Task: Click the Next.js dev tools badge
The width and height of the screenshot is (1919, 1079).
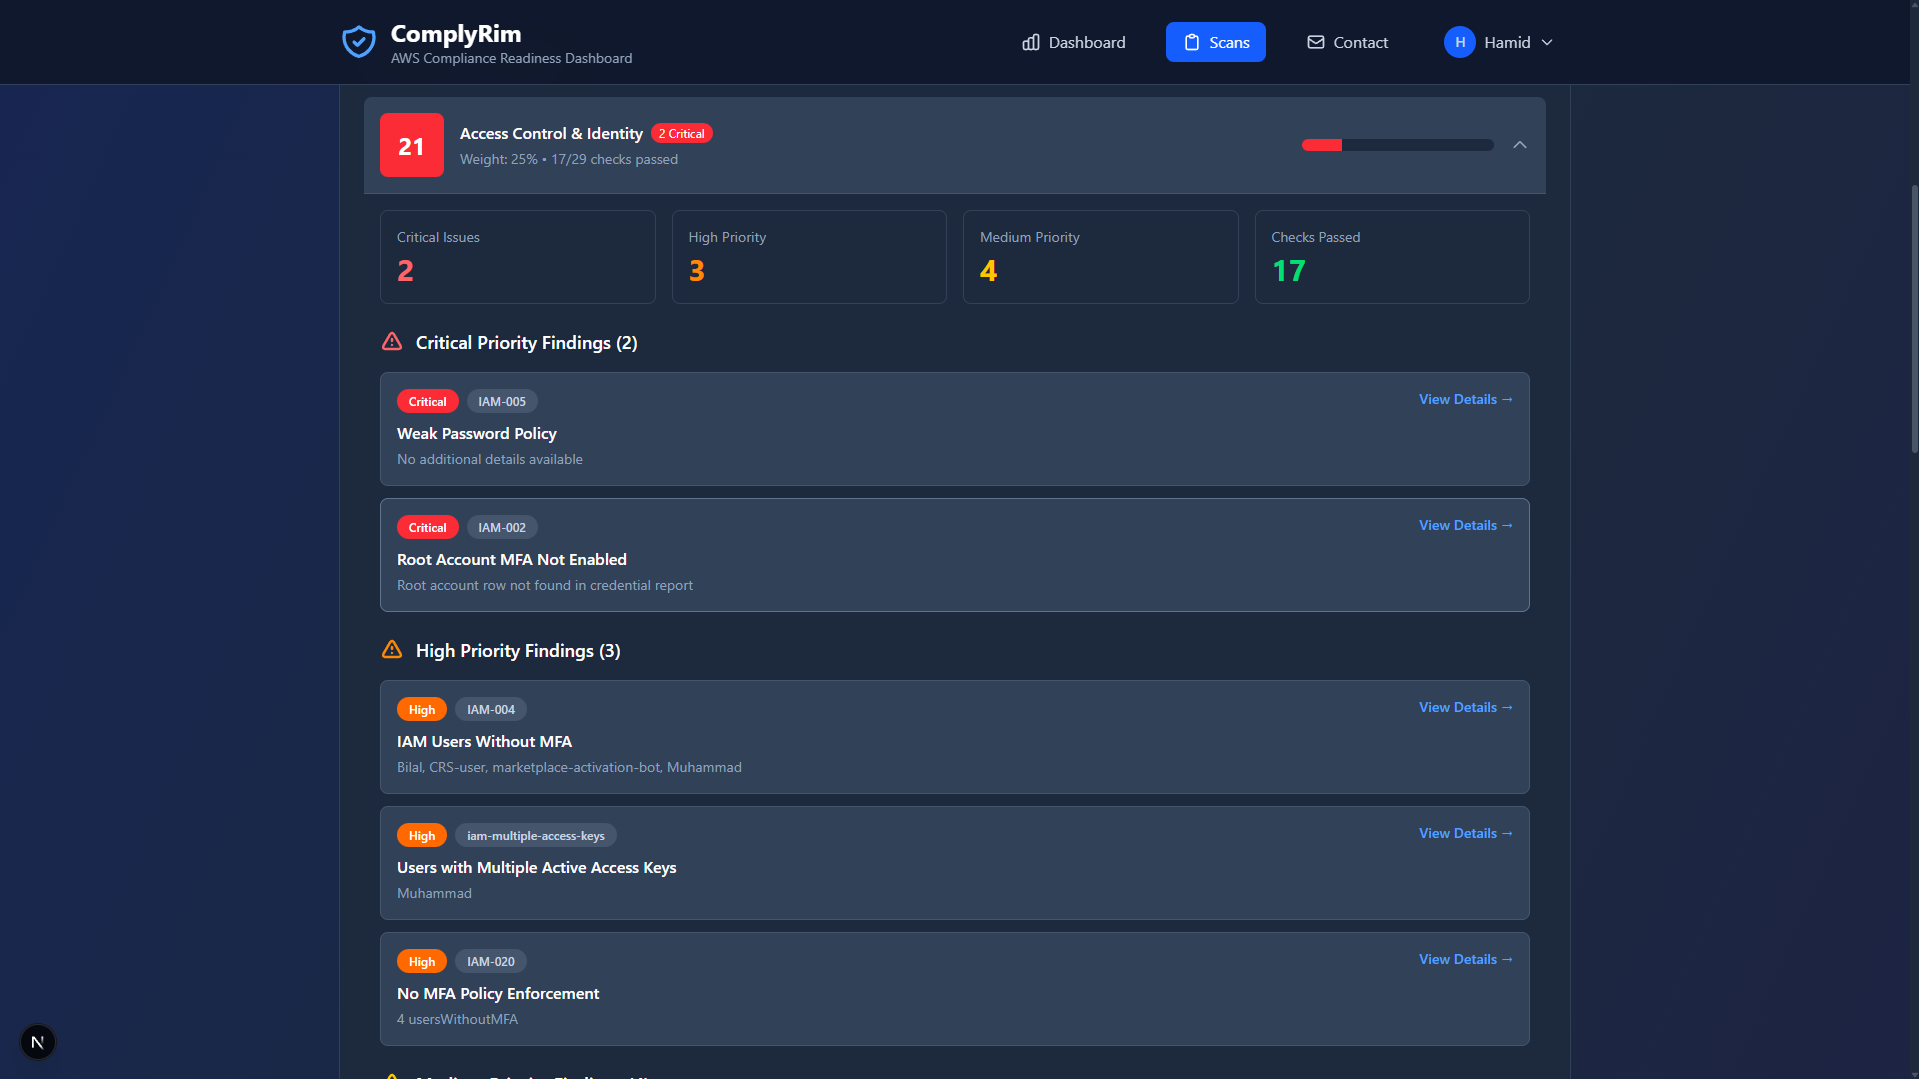Action: pos(37,1042)
